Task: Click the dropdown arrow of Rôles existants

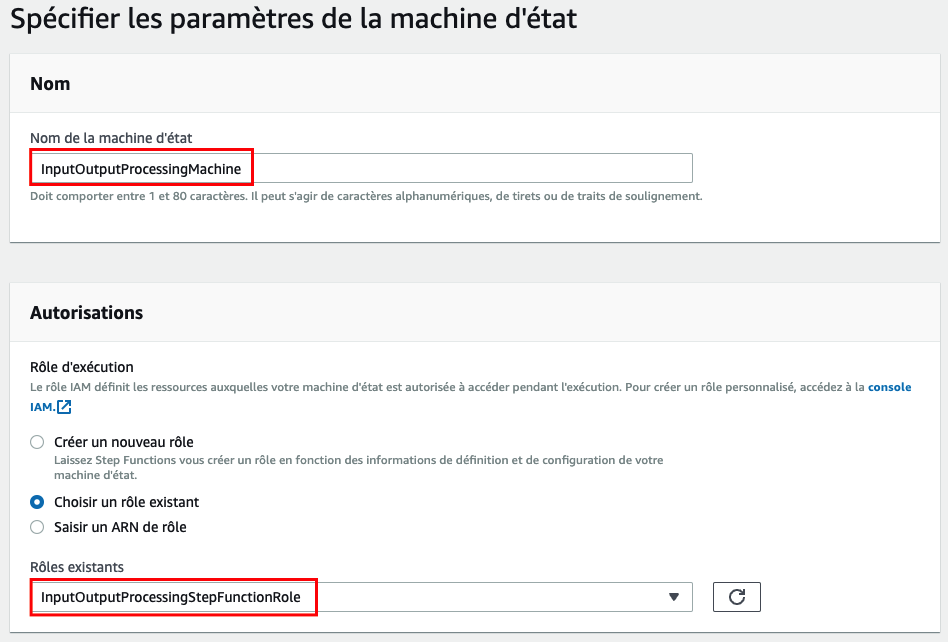Action: point(674,597)
